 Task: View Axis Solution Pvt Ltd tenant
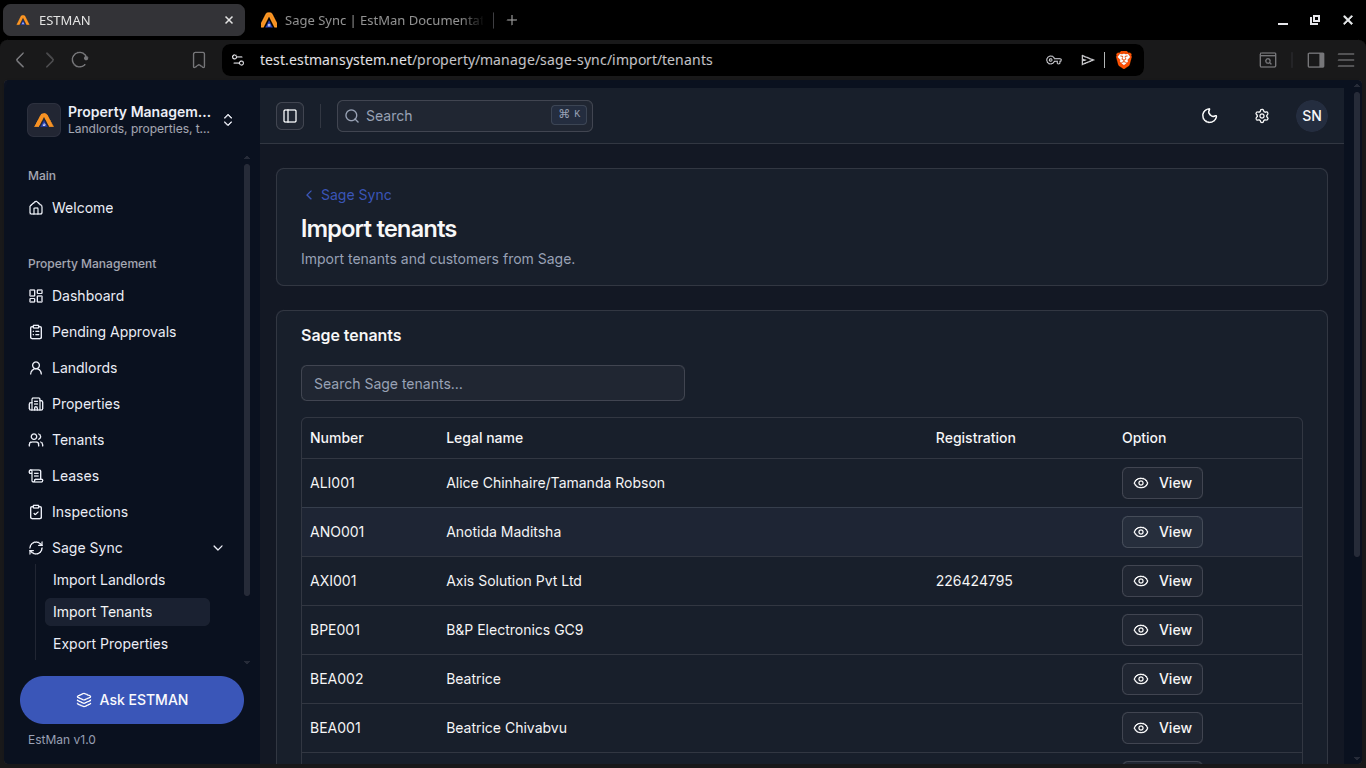tap(1162, 581)
